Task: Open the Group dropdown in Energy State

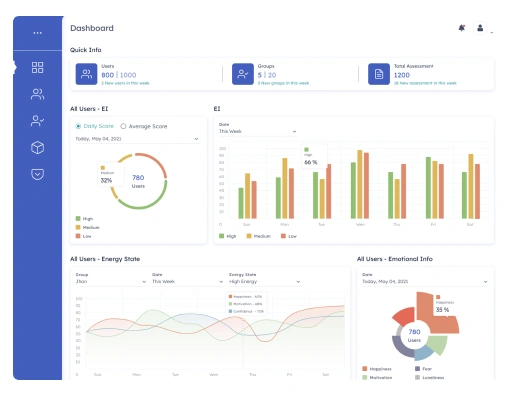Action: [x=111, y=282]
